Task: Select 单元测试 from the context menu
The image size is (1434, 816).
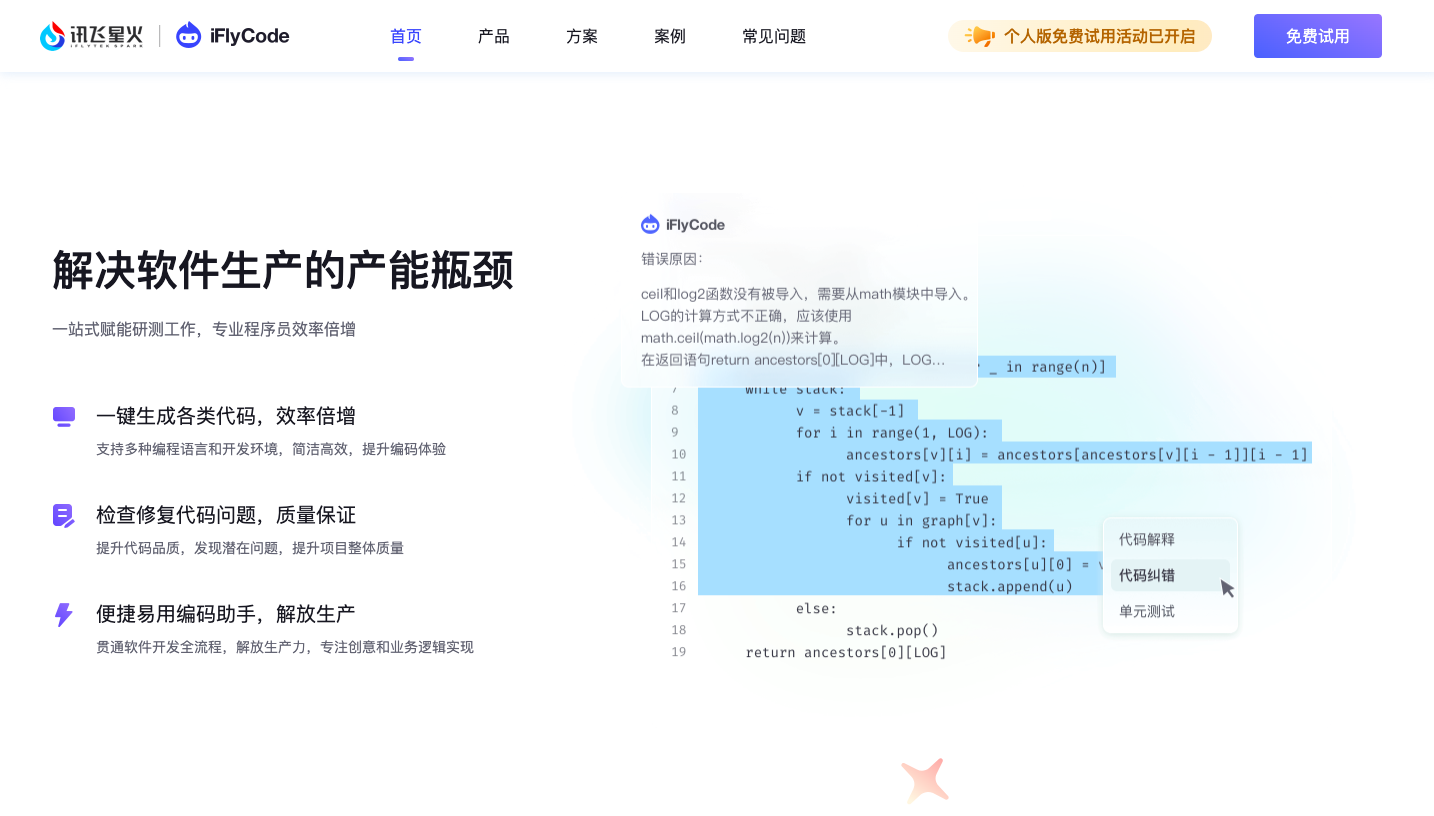Action: [1147, 611]
